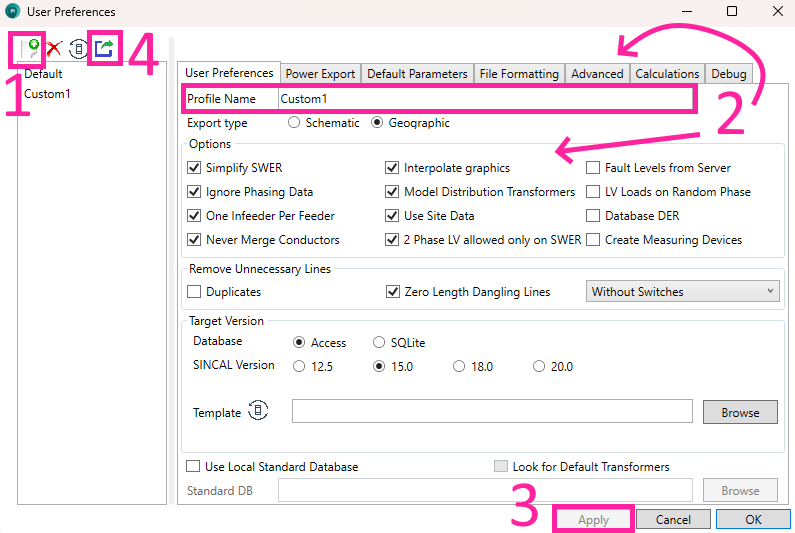Open the Advanced tab

click(x=597, y=74)
